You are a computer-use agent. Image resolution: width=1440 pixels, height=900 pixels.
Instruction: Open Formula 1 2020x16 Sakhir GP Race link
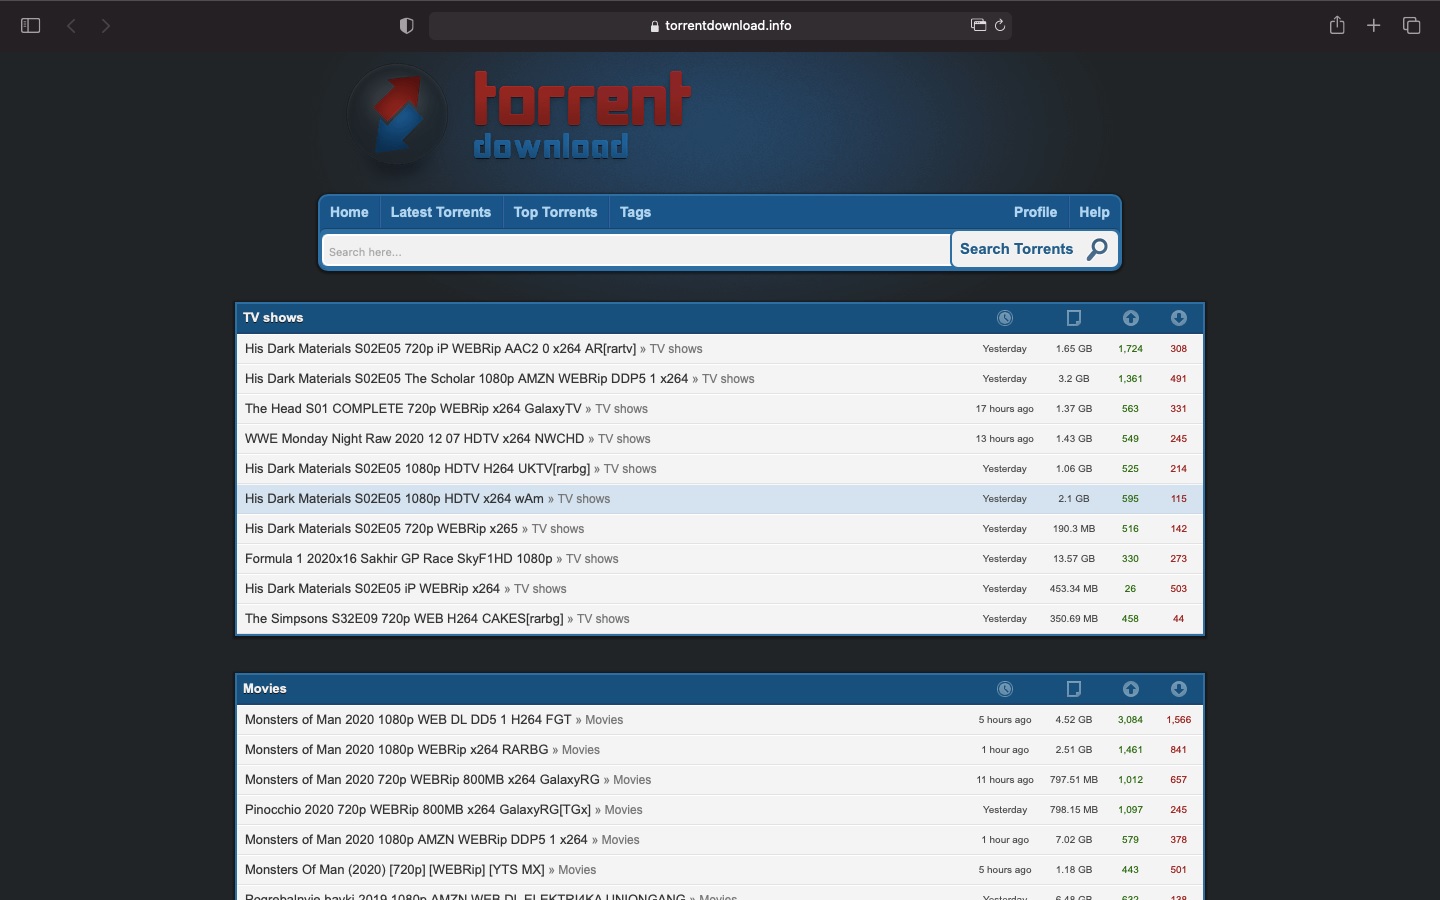coord(398,559)
